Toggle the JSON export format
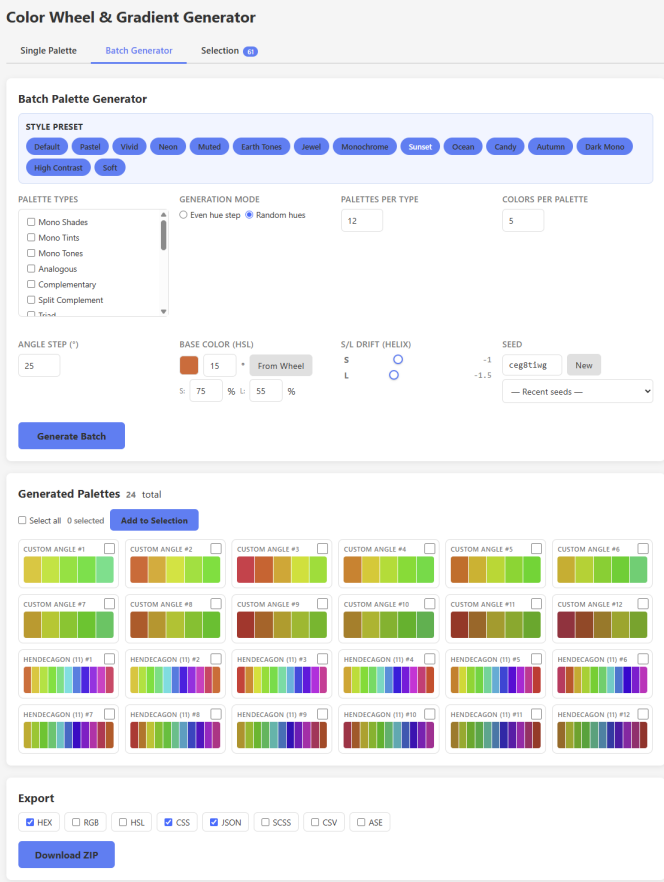Viewport: 664px width, 882px height. click(x=214, y=822)
